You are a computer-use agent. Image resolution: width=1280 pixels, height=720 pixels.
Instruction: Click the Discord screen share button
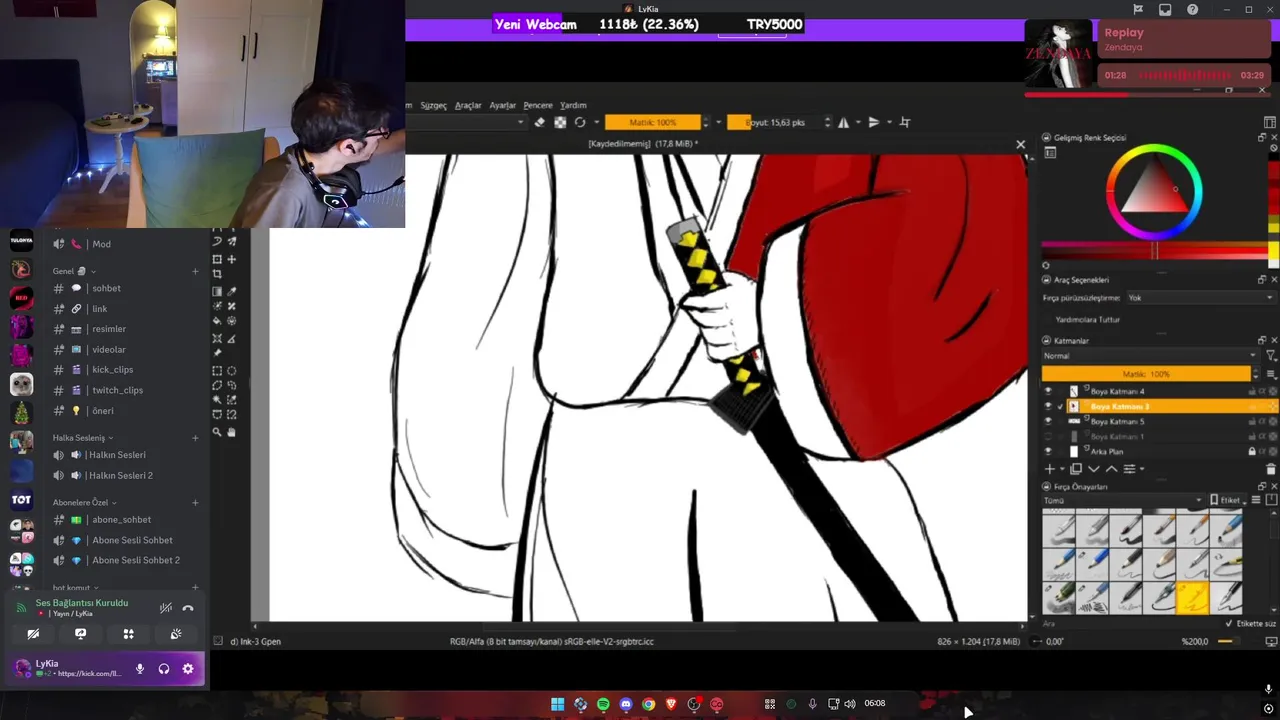(x=81, y=634)
